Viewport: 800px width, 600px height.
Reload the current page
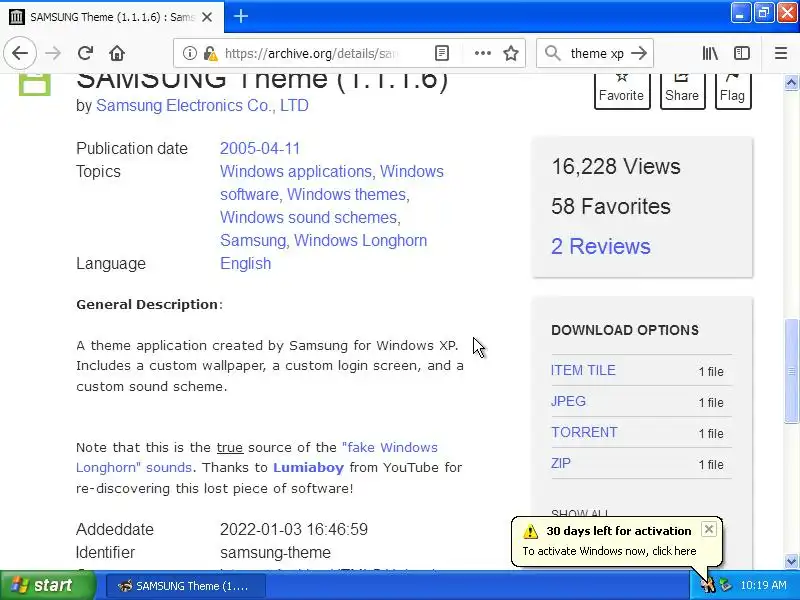click(x=85, y=53)
